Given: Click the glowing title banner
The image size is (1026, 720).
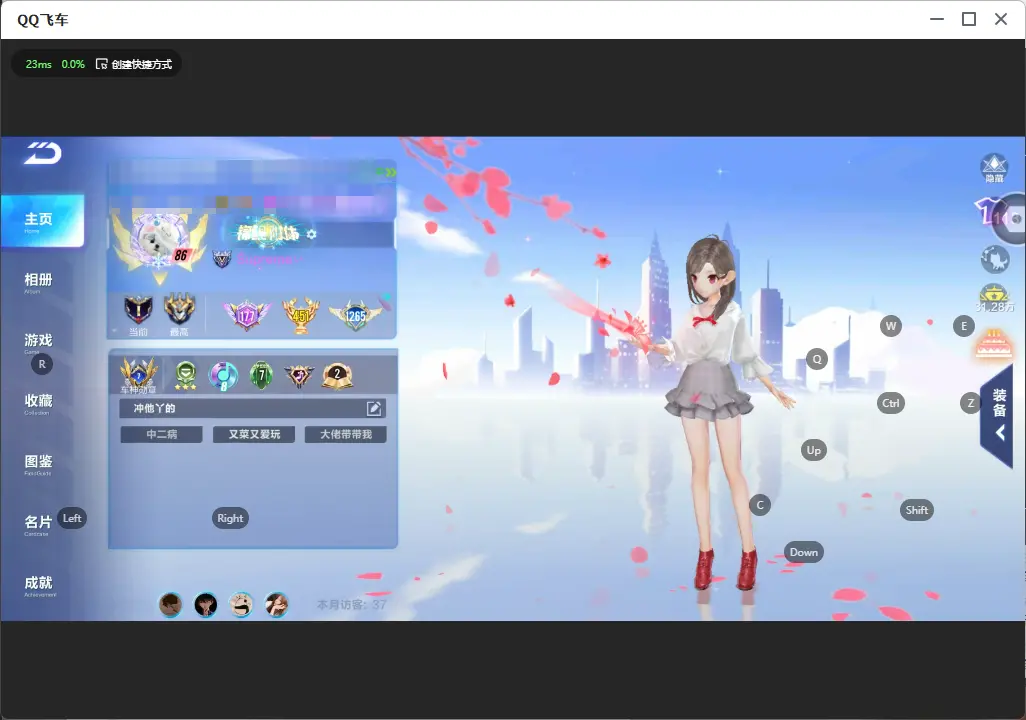Looking at the screenshot, I should pos(268,232).
